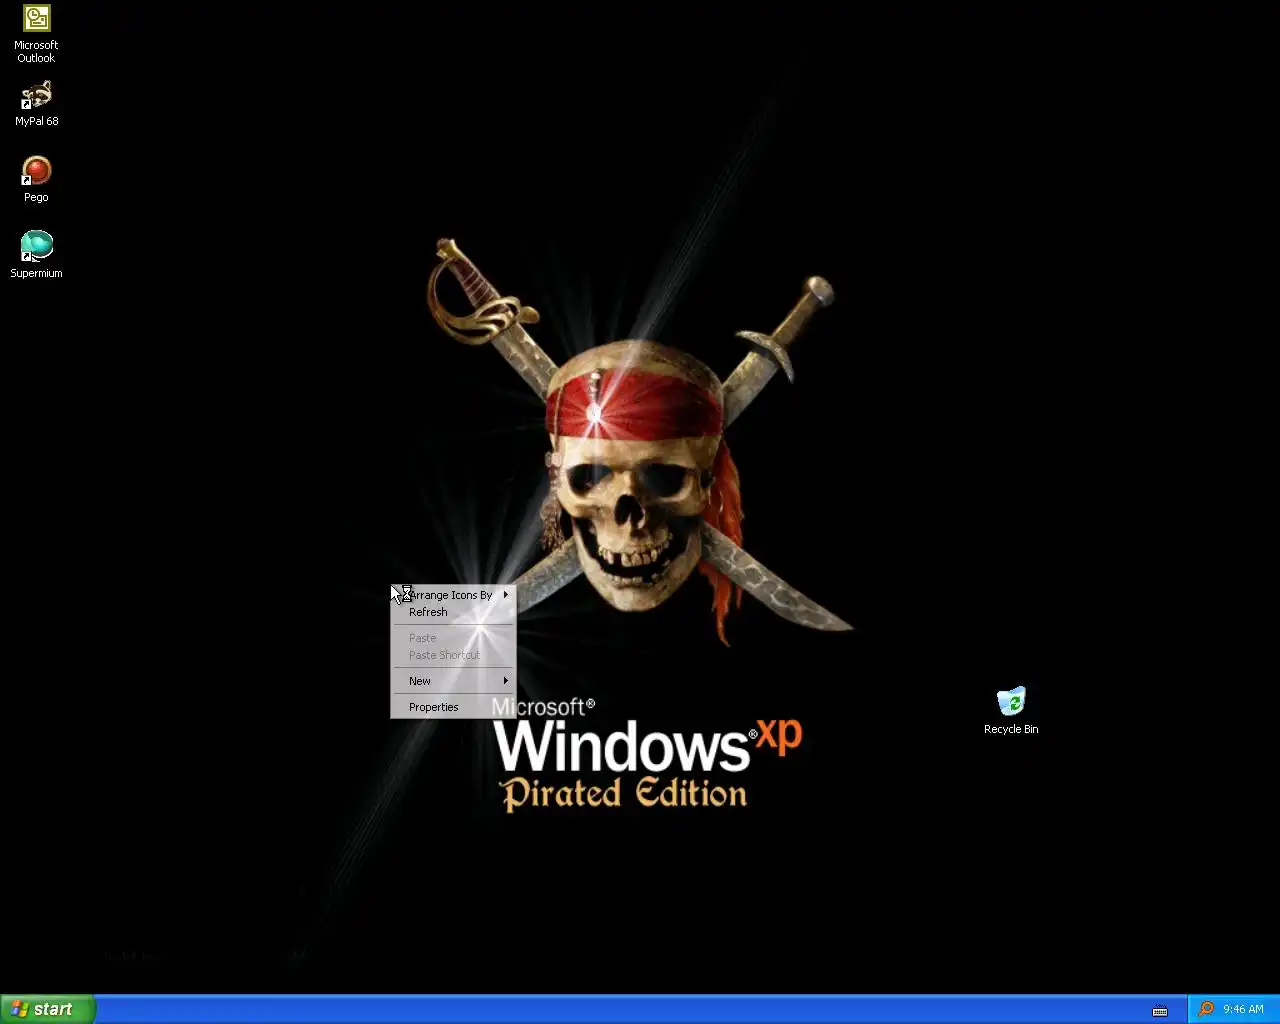Select the Recycle Bin icon
The image size is (1280, 1024).
pos(1011,711)
